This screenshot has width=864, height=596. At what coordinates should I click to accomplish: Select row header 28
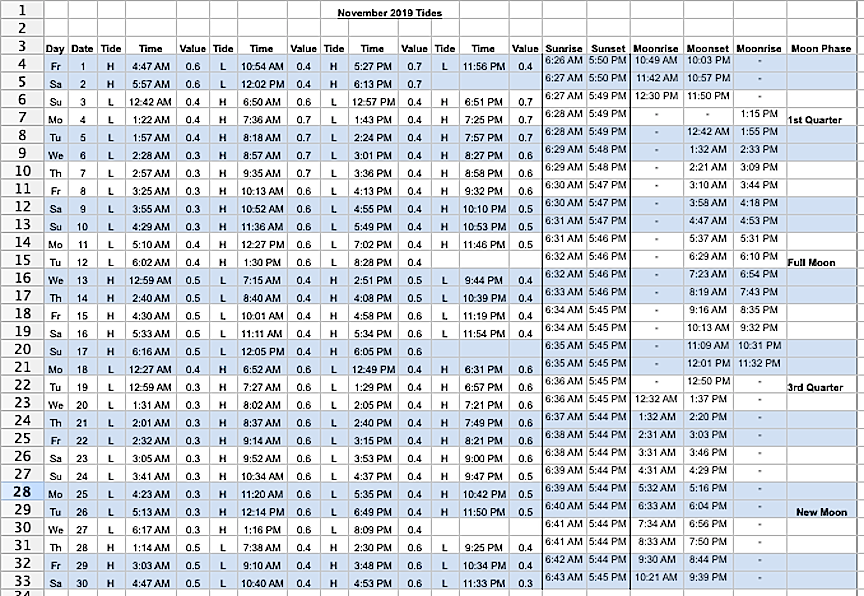coord(20,493)
